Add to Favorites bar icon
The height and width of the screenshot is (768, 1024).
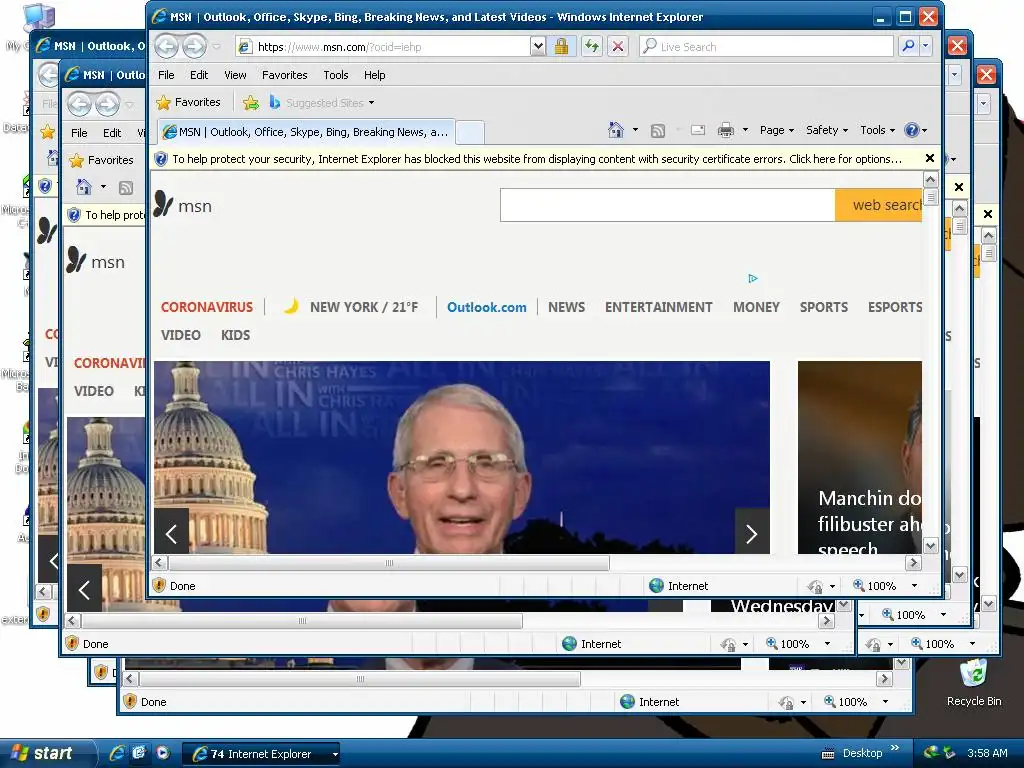point(250,103)
